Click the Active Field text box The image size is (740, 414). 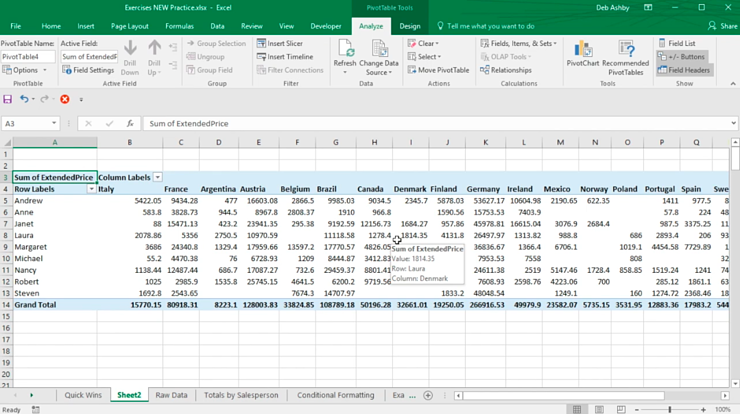pyautogui.click(x=89, y=57)
